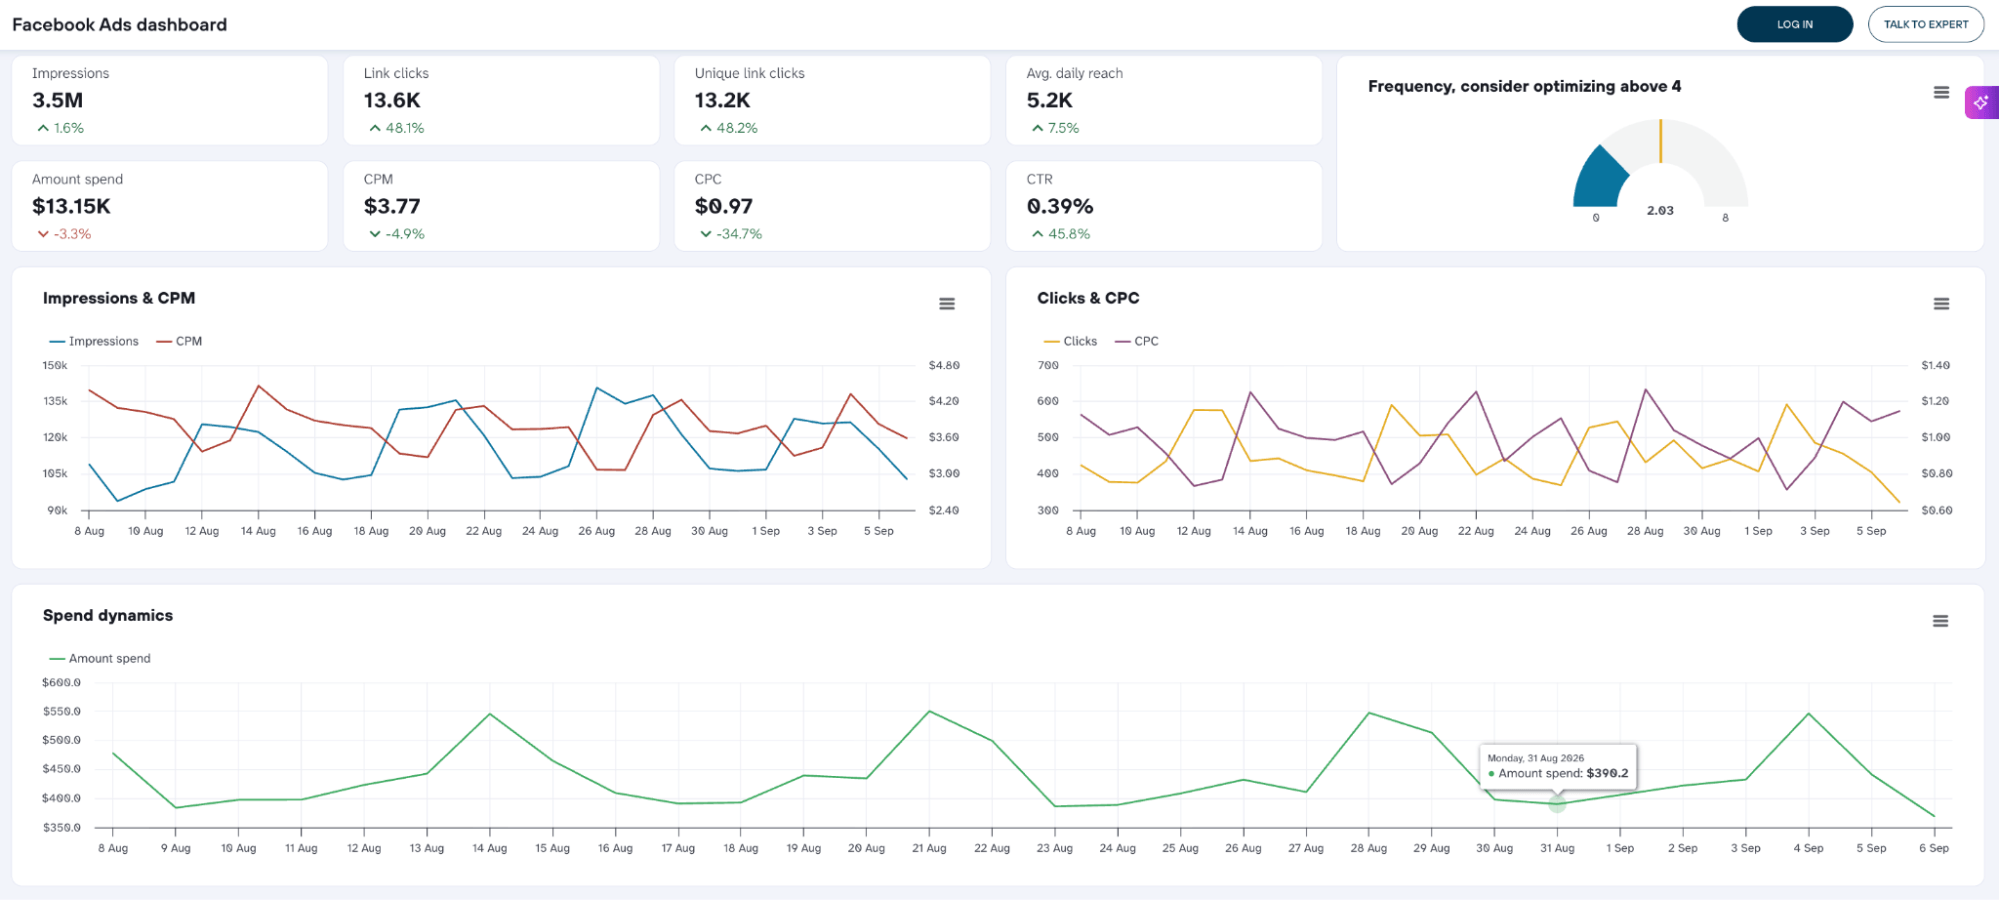This screenshot has width=1999, height=900.
Task: Click the 48.1% link clicks change indicator
Action: point(396,128)
